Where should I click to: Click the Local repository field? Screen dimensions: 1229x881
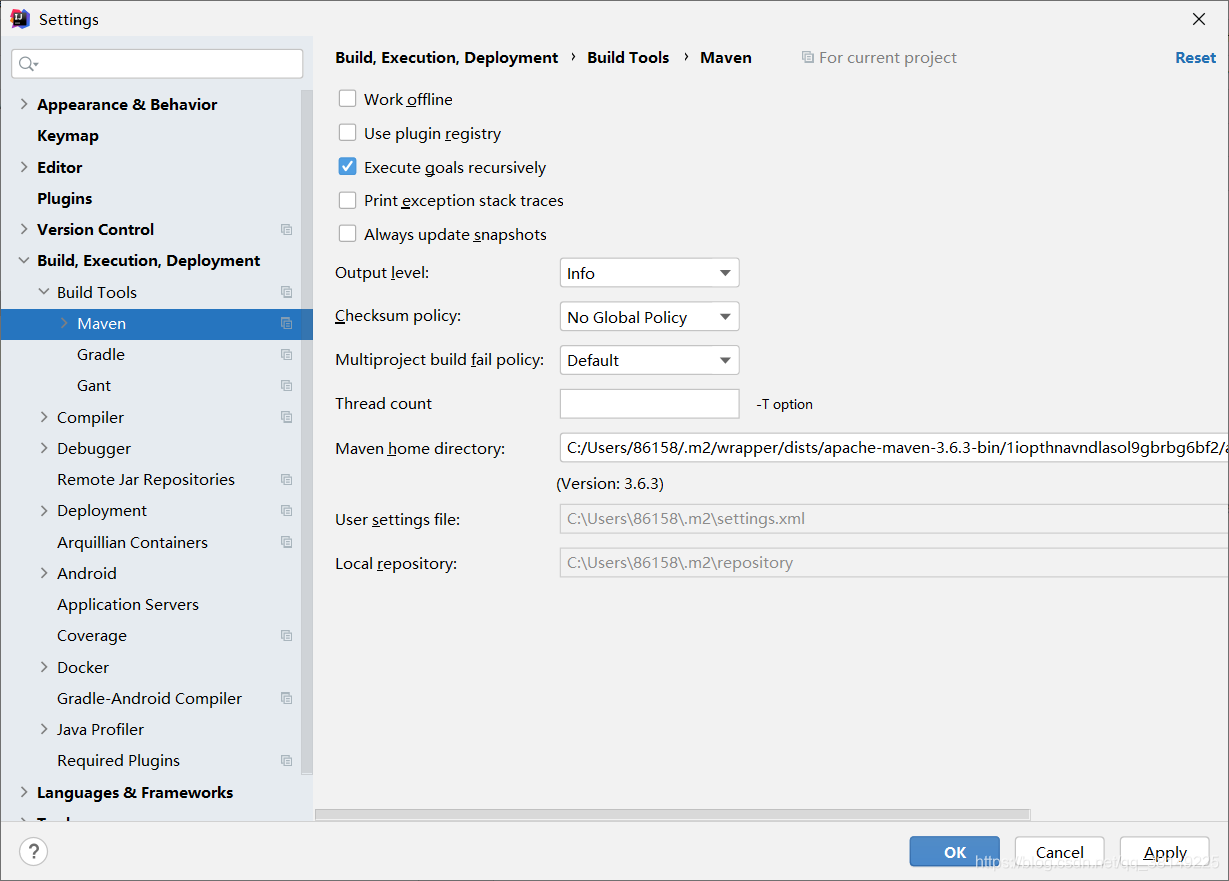pos(894,563)
